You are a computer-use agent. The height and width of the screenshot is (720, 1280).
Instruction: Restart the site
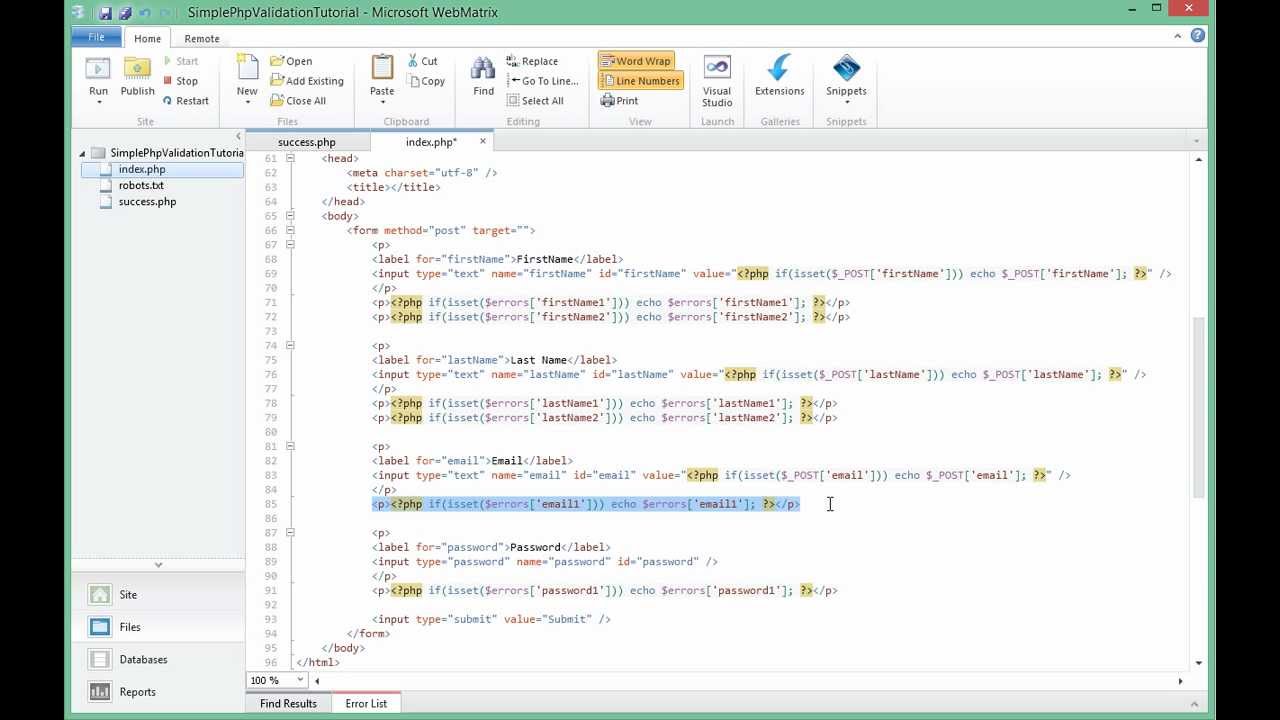pos(186,101)
